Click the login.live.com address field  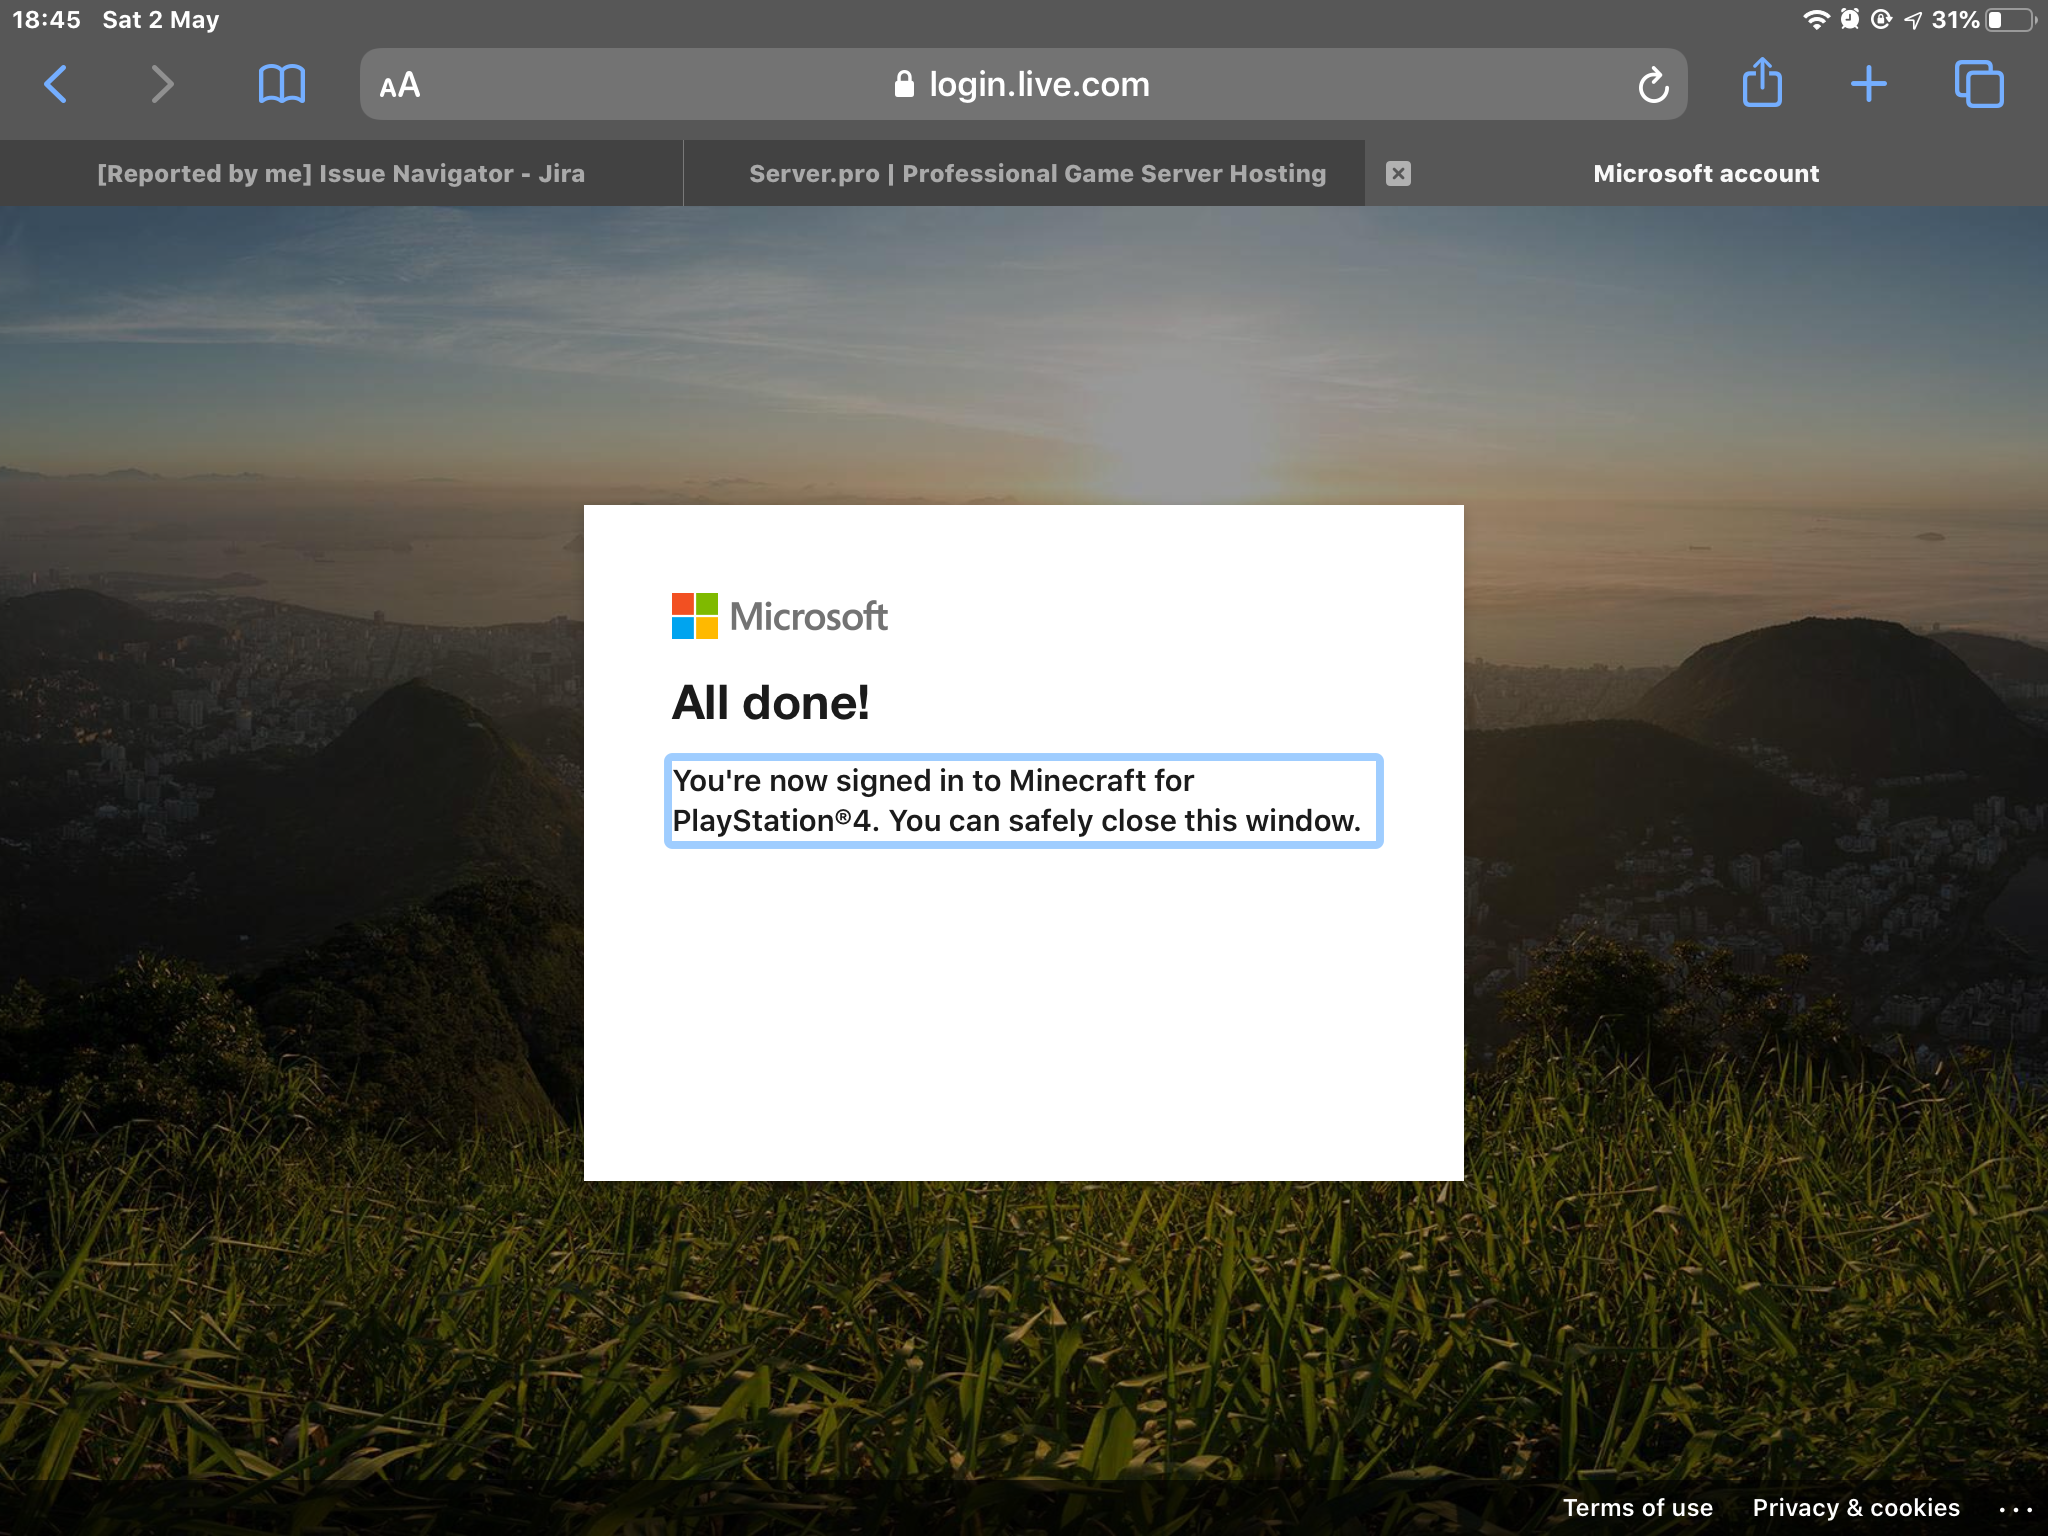(x=1040, y=85)
